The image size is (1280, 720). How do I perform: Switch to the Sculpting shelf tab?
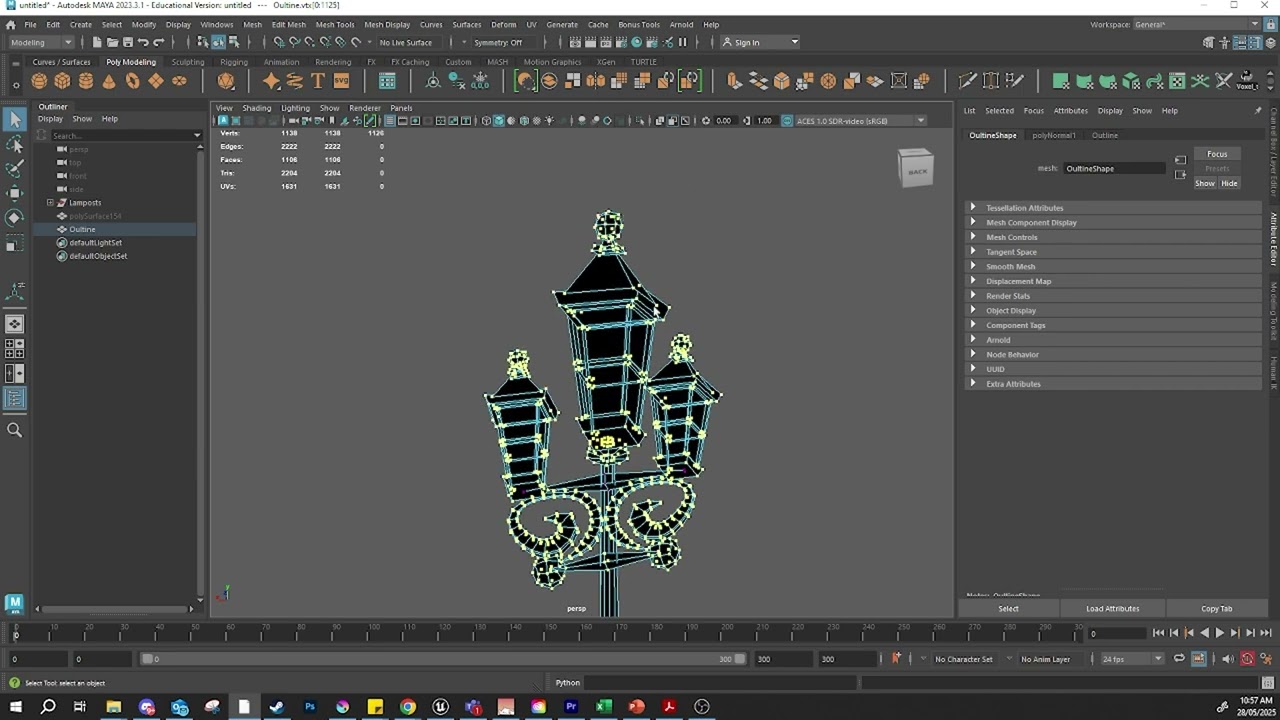pyautogui.click(x=187, y=62)
